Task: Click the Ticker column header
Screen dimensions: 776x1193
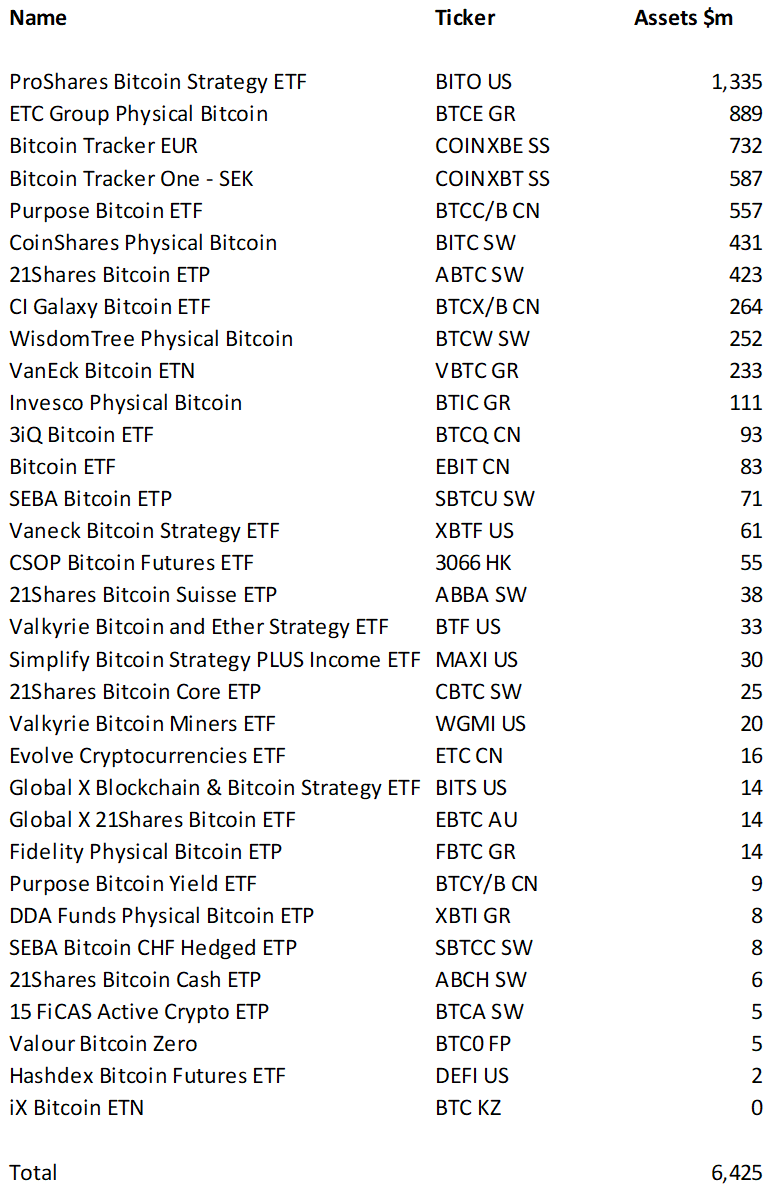Action: pos(465,17)
